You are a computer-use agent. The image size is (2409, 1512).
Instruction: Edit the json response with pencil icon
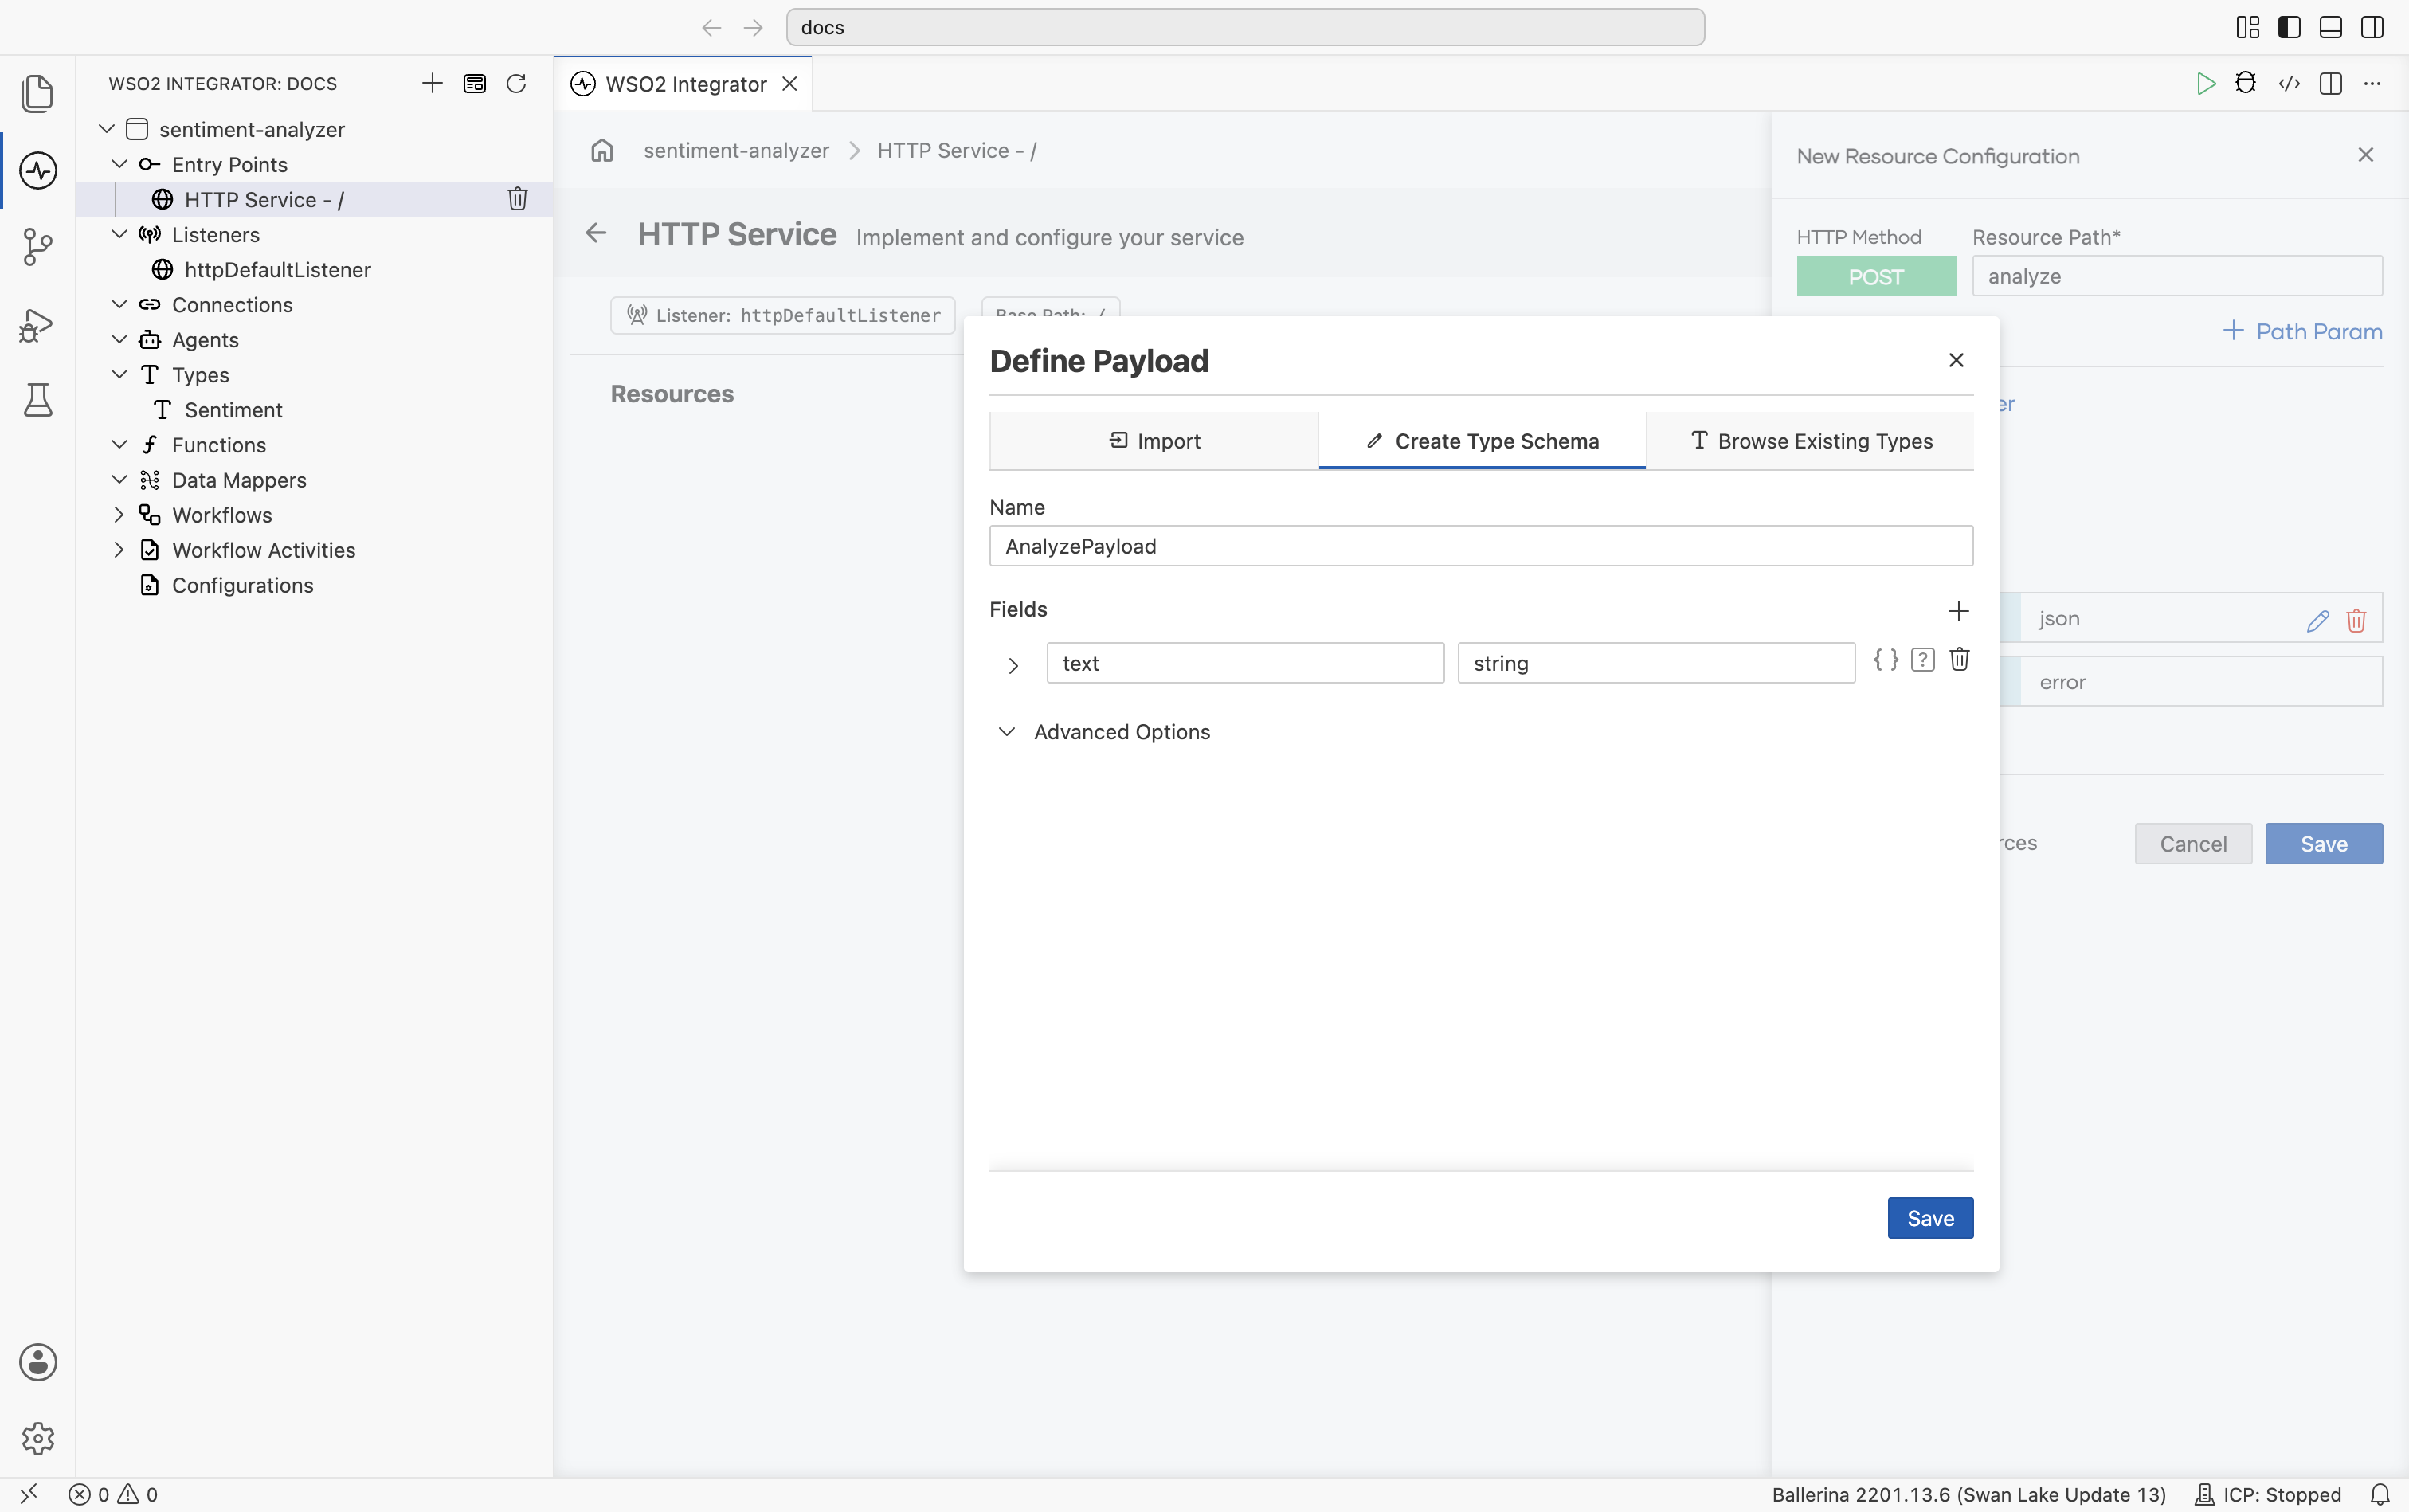click(x=2318, y=620)
